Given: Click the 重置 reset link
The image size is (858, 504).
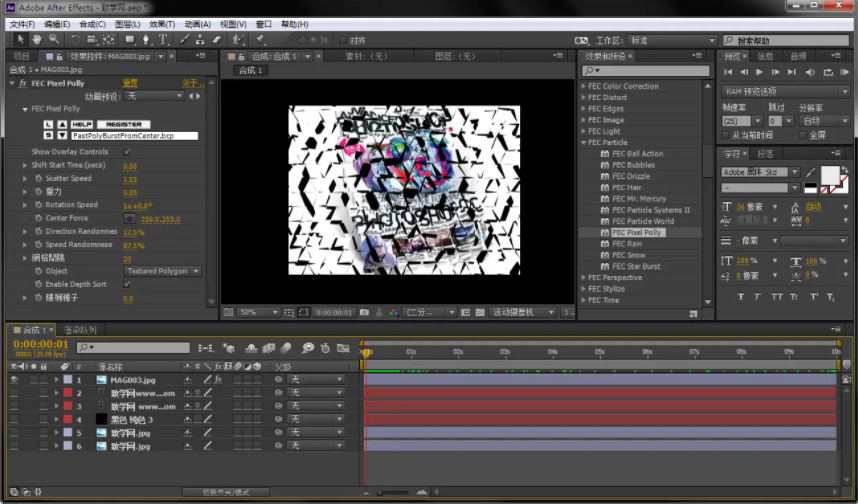Looking at the screenshot, I should click(130, 83).
